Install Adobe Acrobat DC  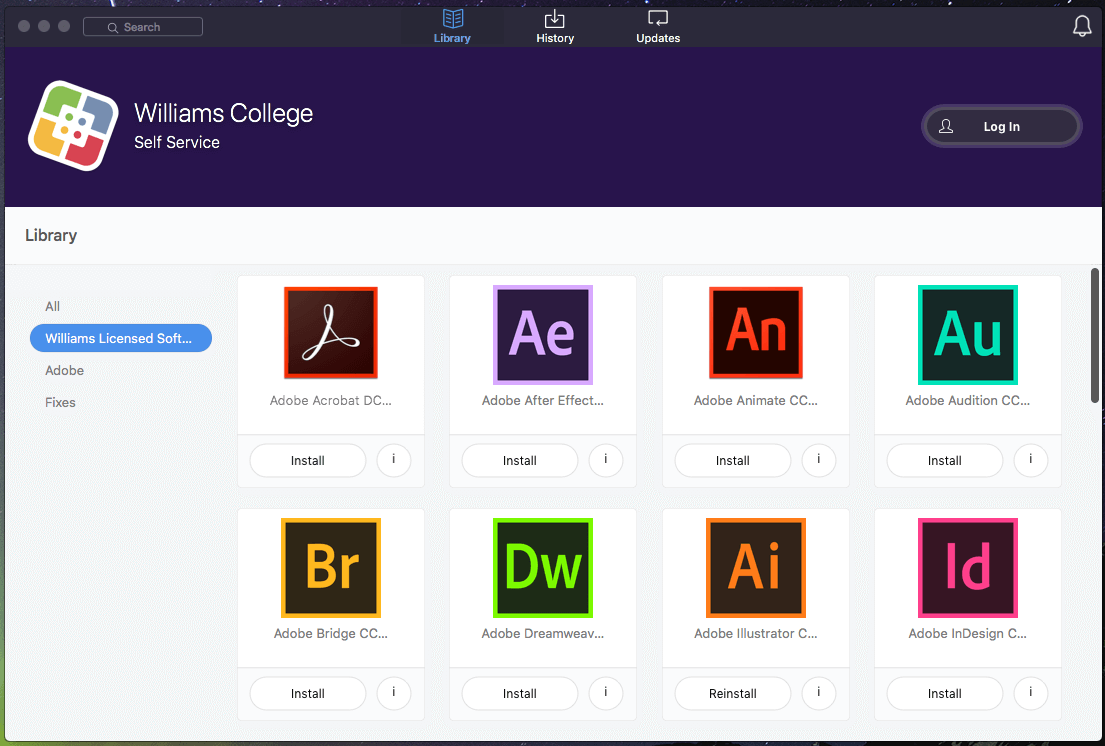(308, 460)
